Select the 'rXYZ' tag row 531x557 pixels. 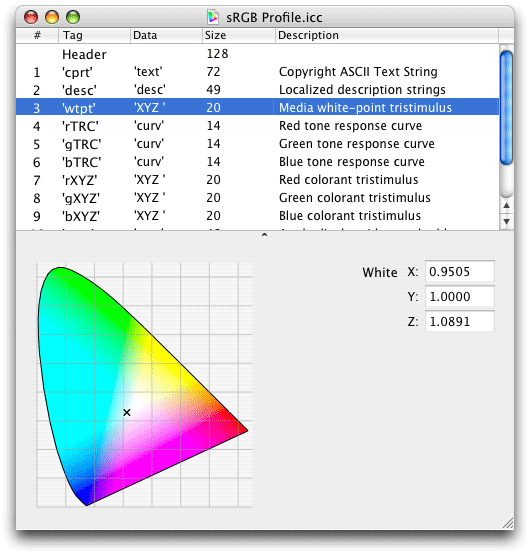coord(258,180)
